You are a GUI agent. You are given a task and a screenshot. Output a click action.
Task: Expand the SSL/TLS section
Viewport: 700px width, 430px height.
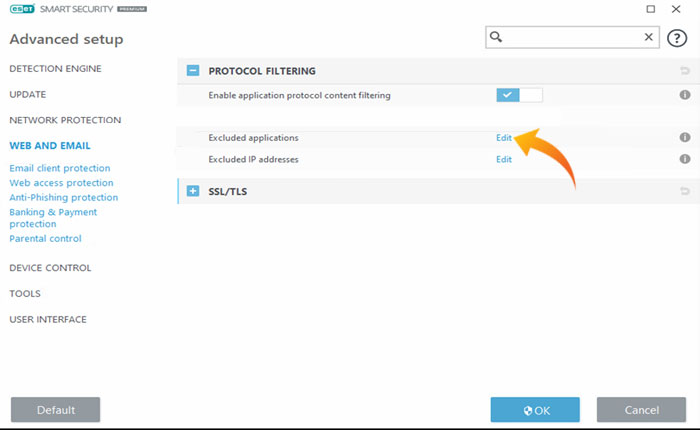[193, 191]
